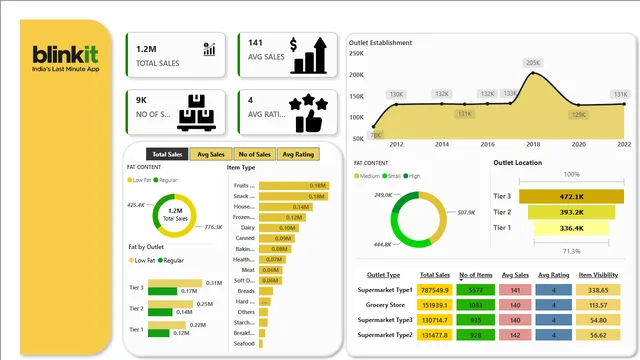Click the 78K starting data point
640x360 pixels.
pos(373,127)
